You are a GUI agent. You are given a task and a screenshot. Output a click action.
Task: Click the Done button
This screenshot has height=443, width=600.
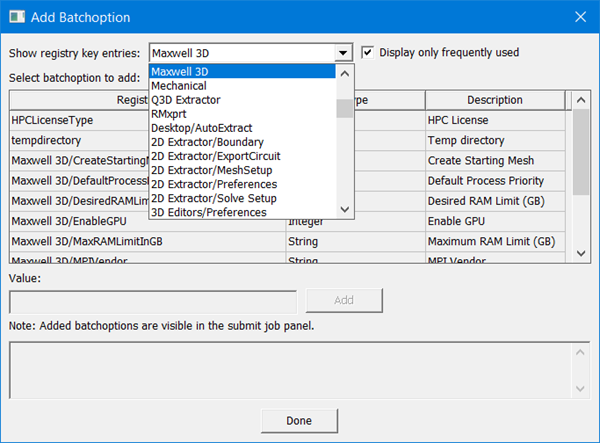[x=299, y=421]
